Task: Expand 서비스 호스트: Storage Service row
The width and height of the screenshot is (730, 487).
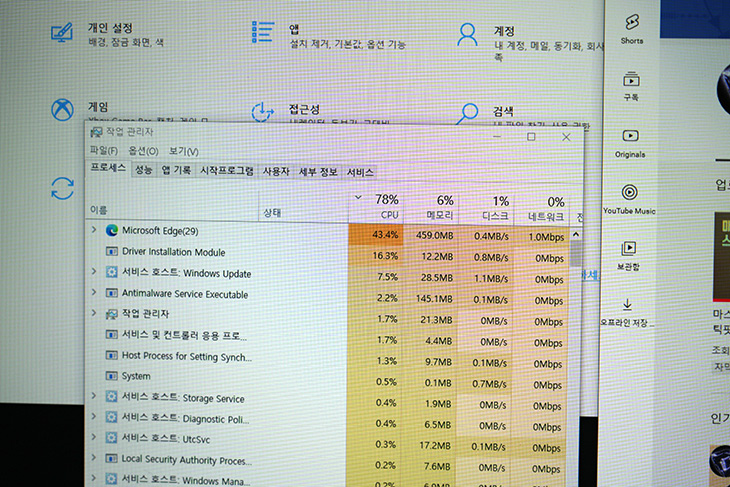Action: click(94, 396)
